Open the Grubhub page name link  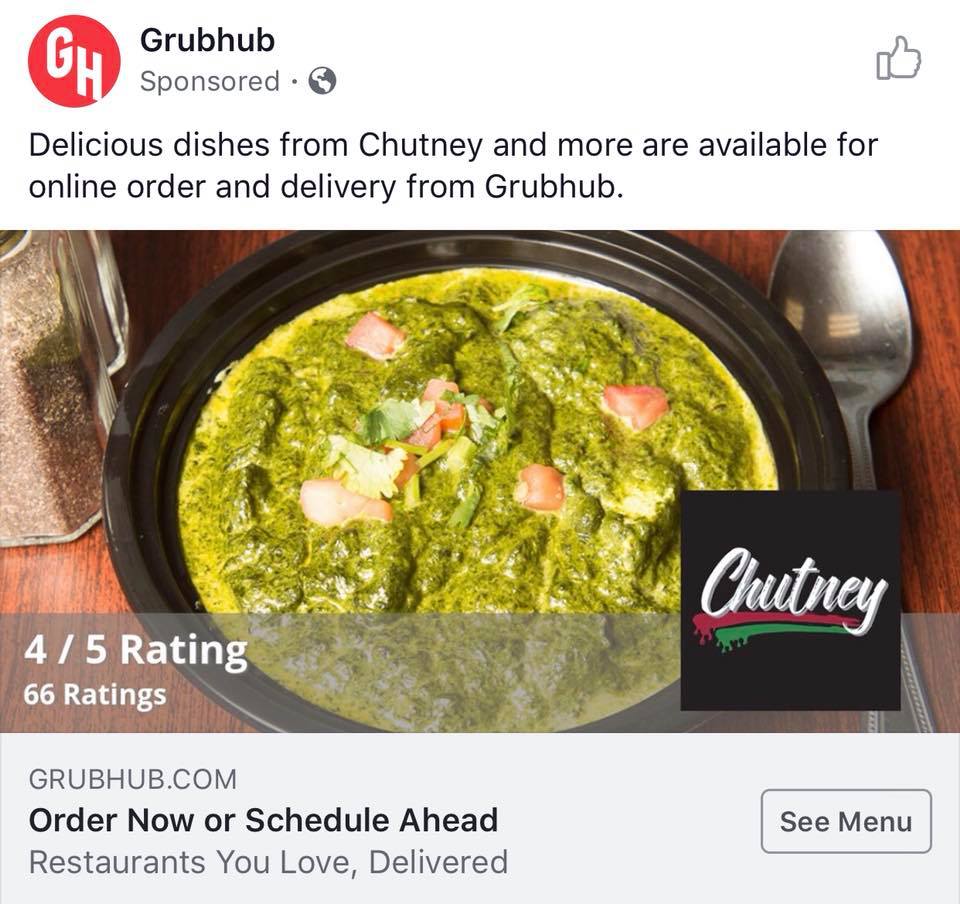(208, 40)
